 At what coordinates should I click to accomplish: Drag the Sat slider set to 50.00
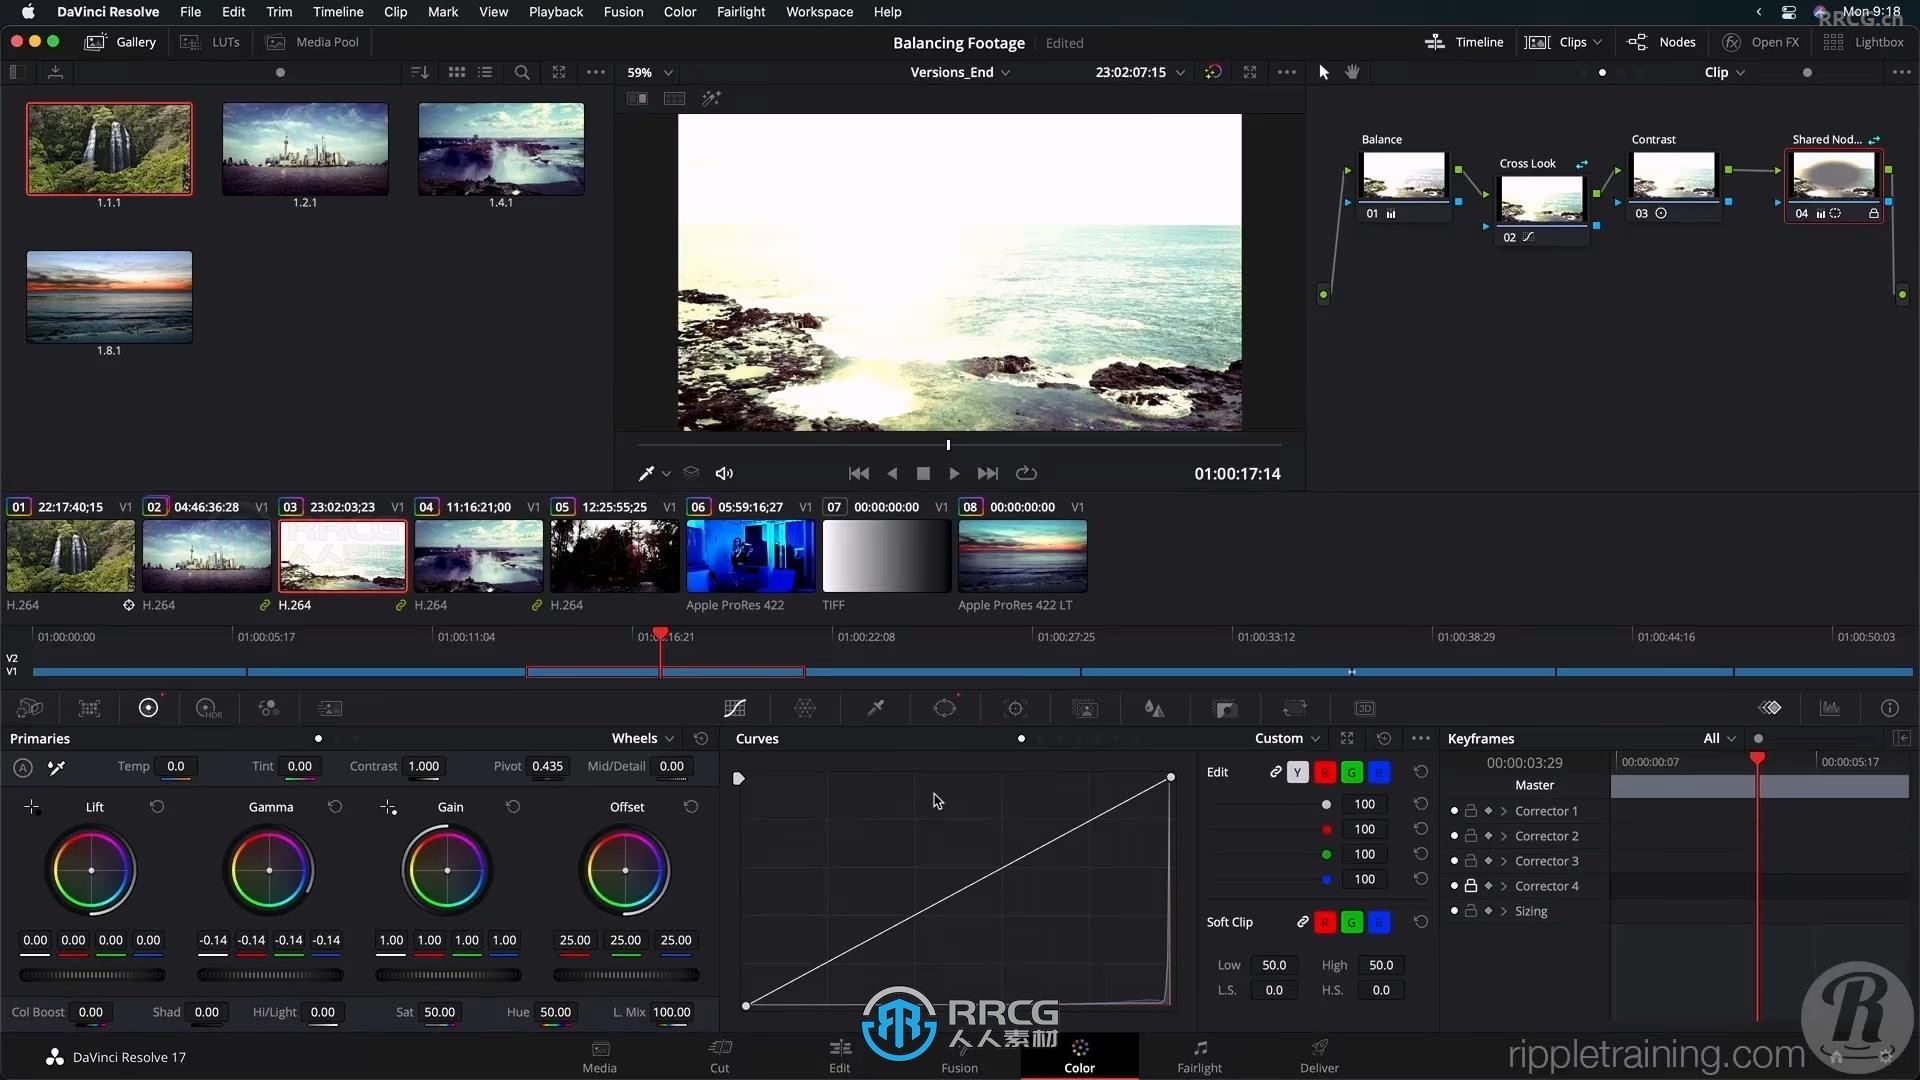(439, 1011)
